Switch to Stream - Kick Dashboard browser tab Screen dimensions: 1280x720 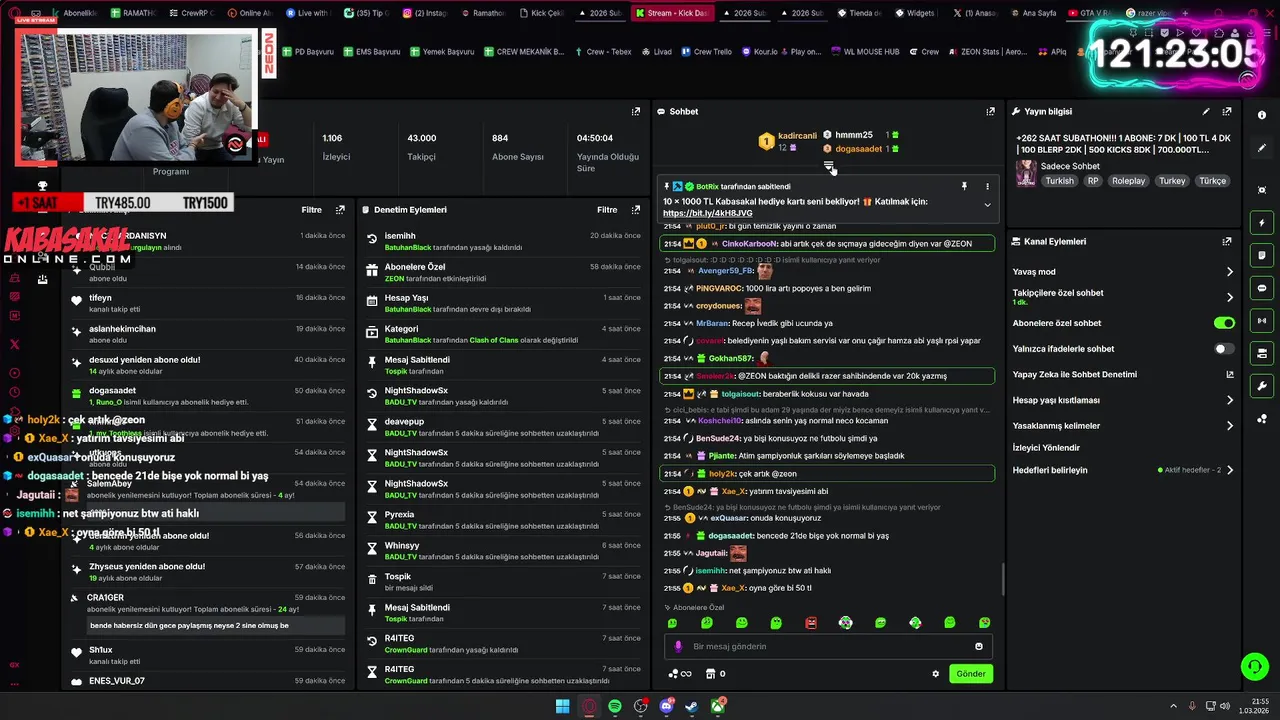(672, 13)
